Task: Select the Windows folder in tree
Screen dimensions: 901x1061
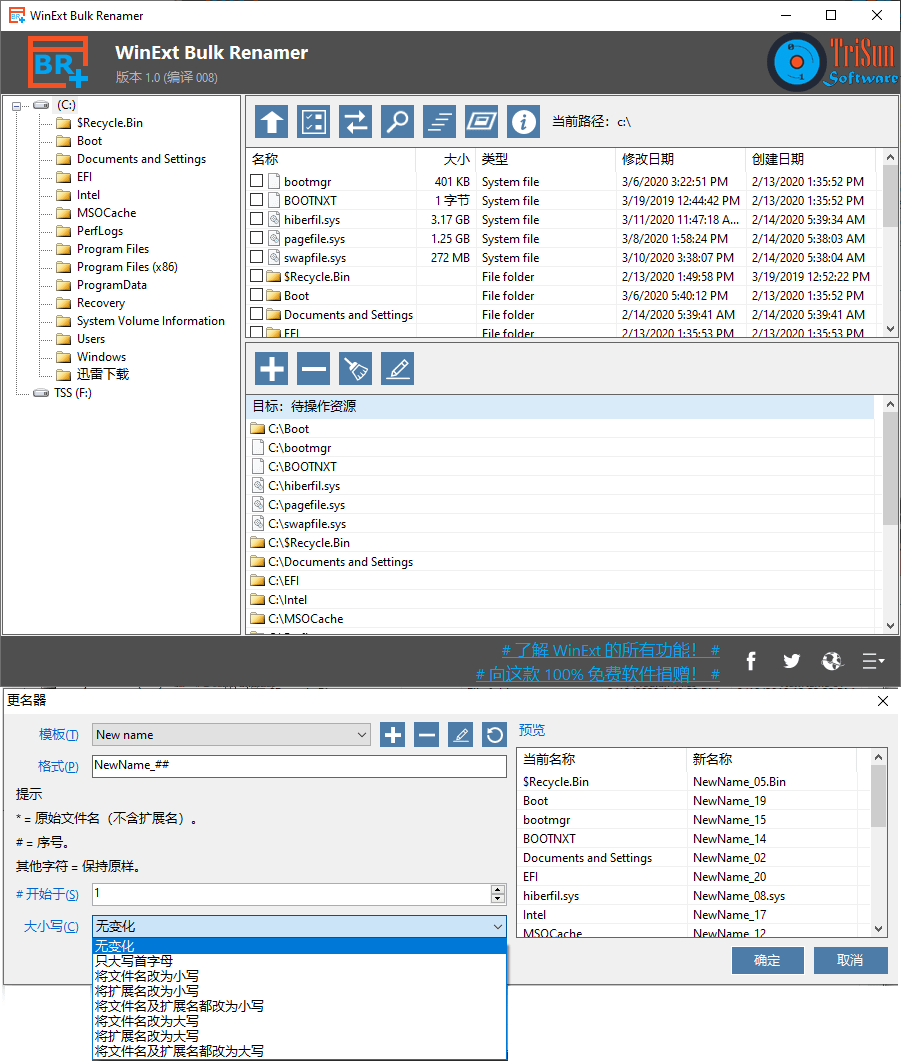Action: [101, 357]
